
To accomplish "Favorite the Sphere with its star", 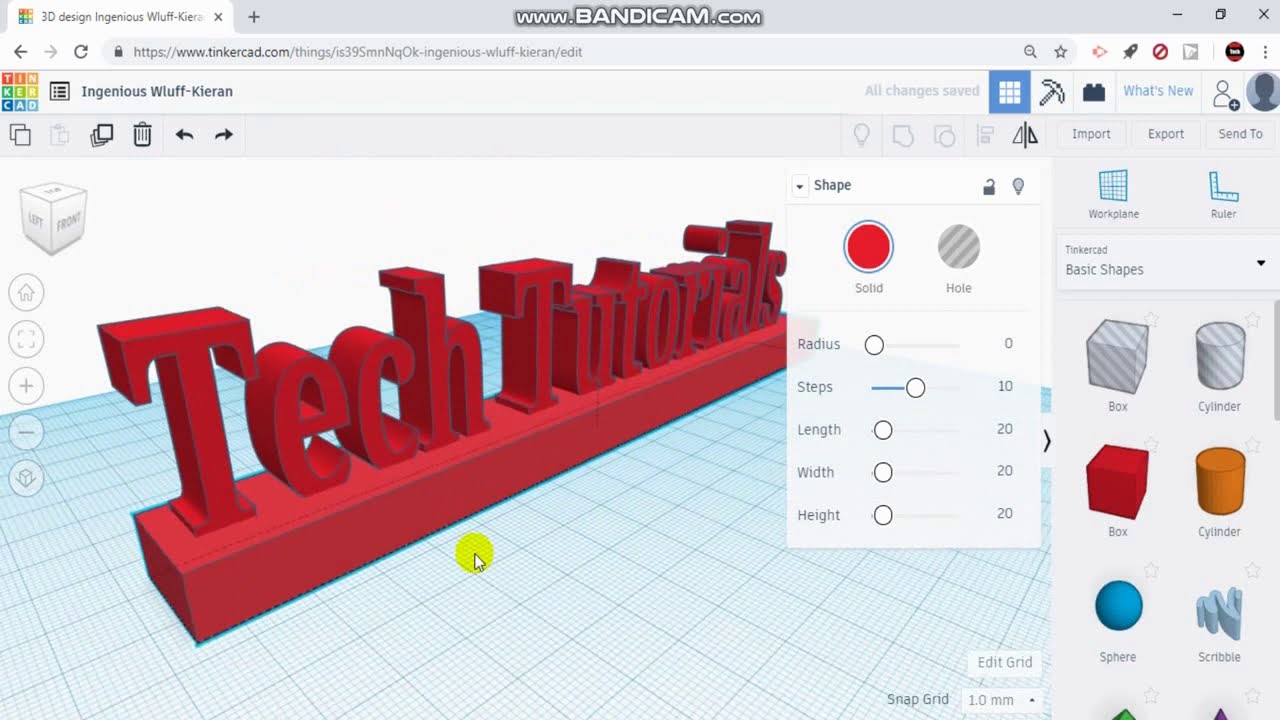I will point(1151,571).
